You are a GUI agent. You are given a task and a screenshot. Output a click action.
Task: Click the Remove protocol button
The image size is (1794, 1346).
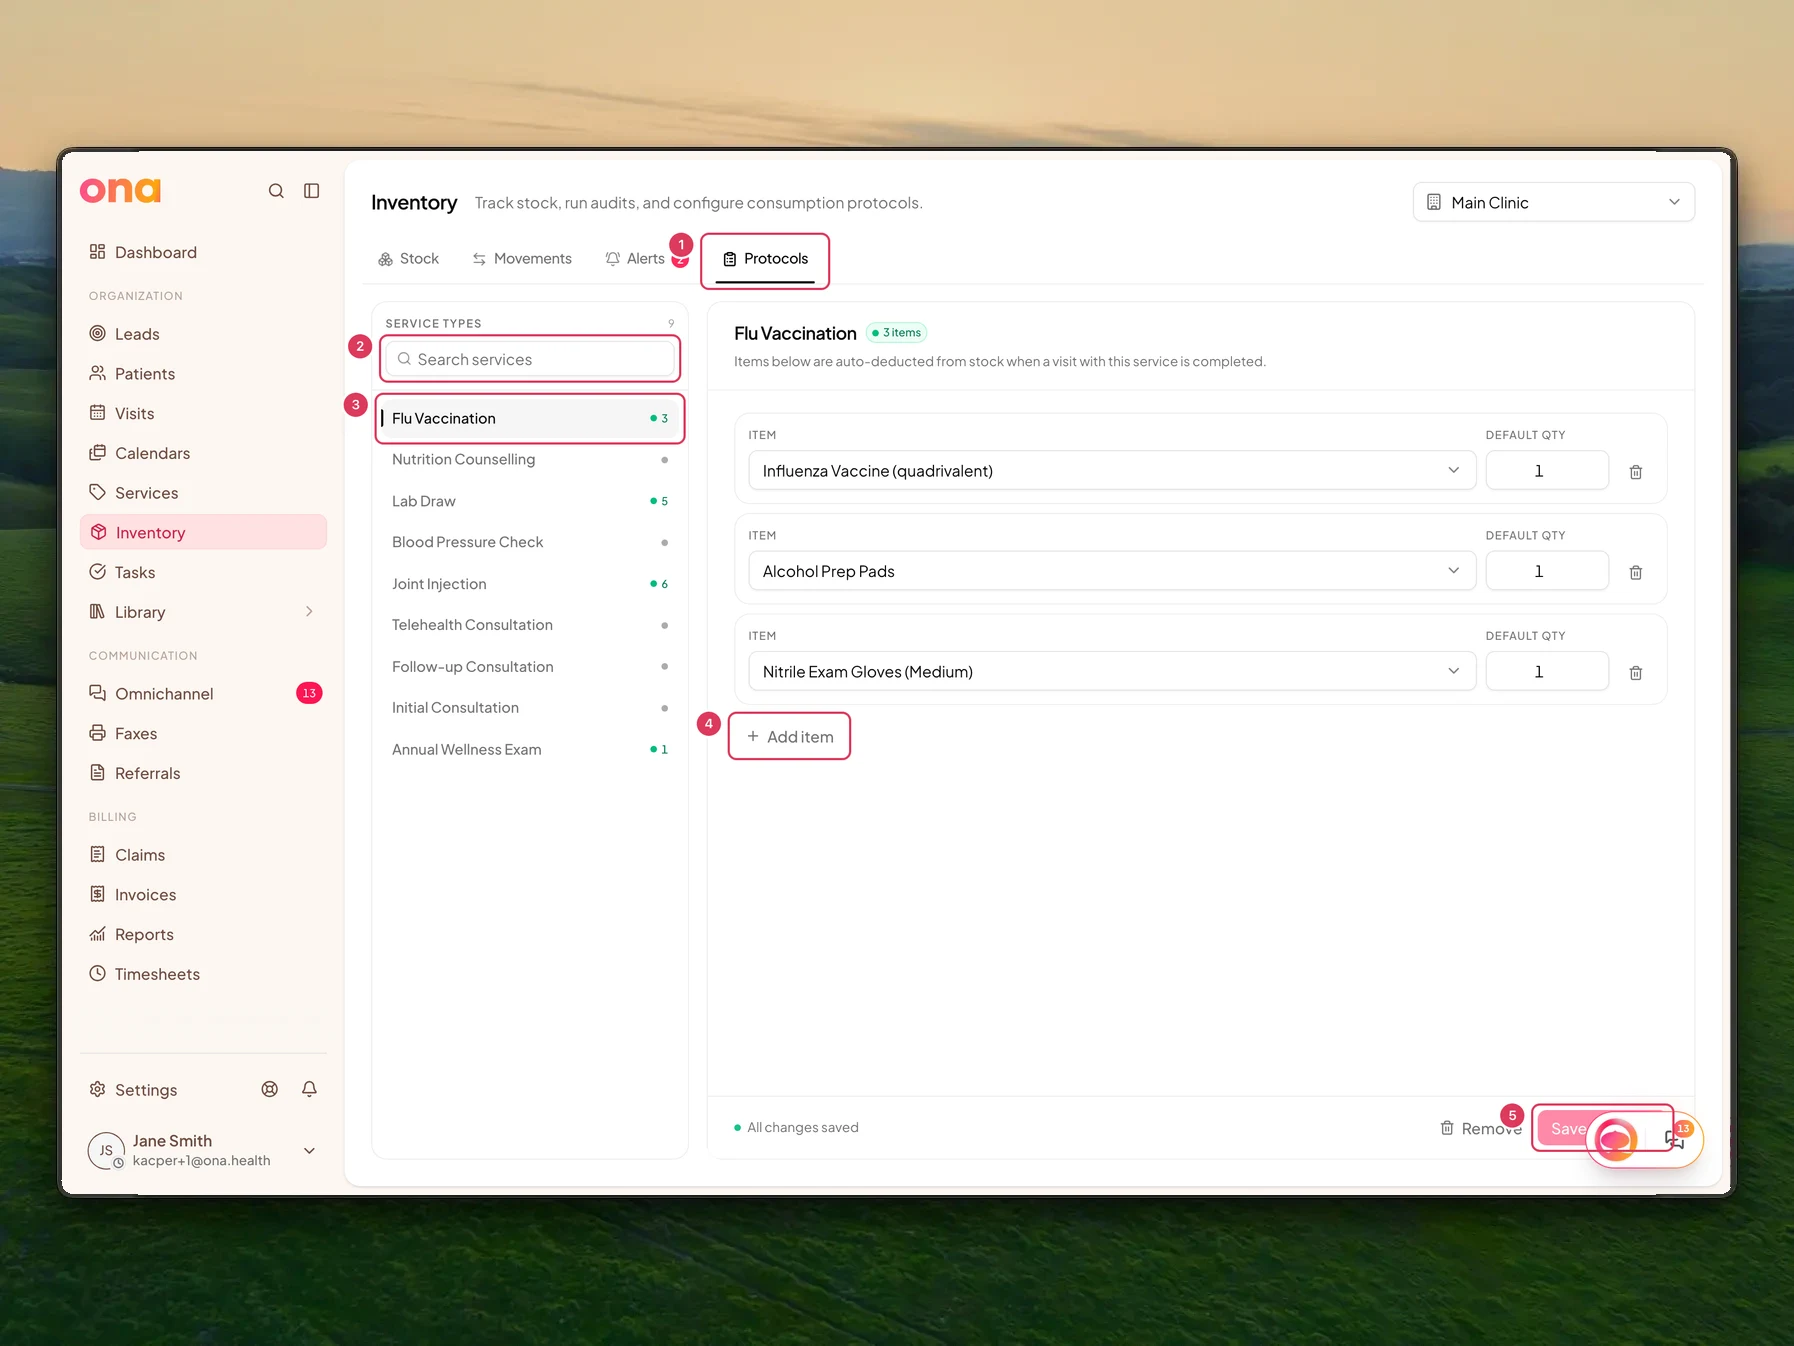click(1480, 1129)
